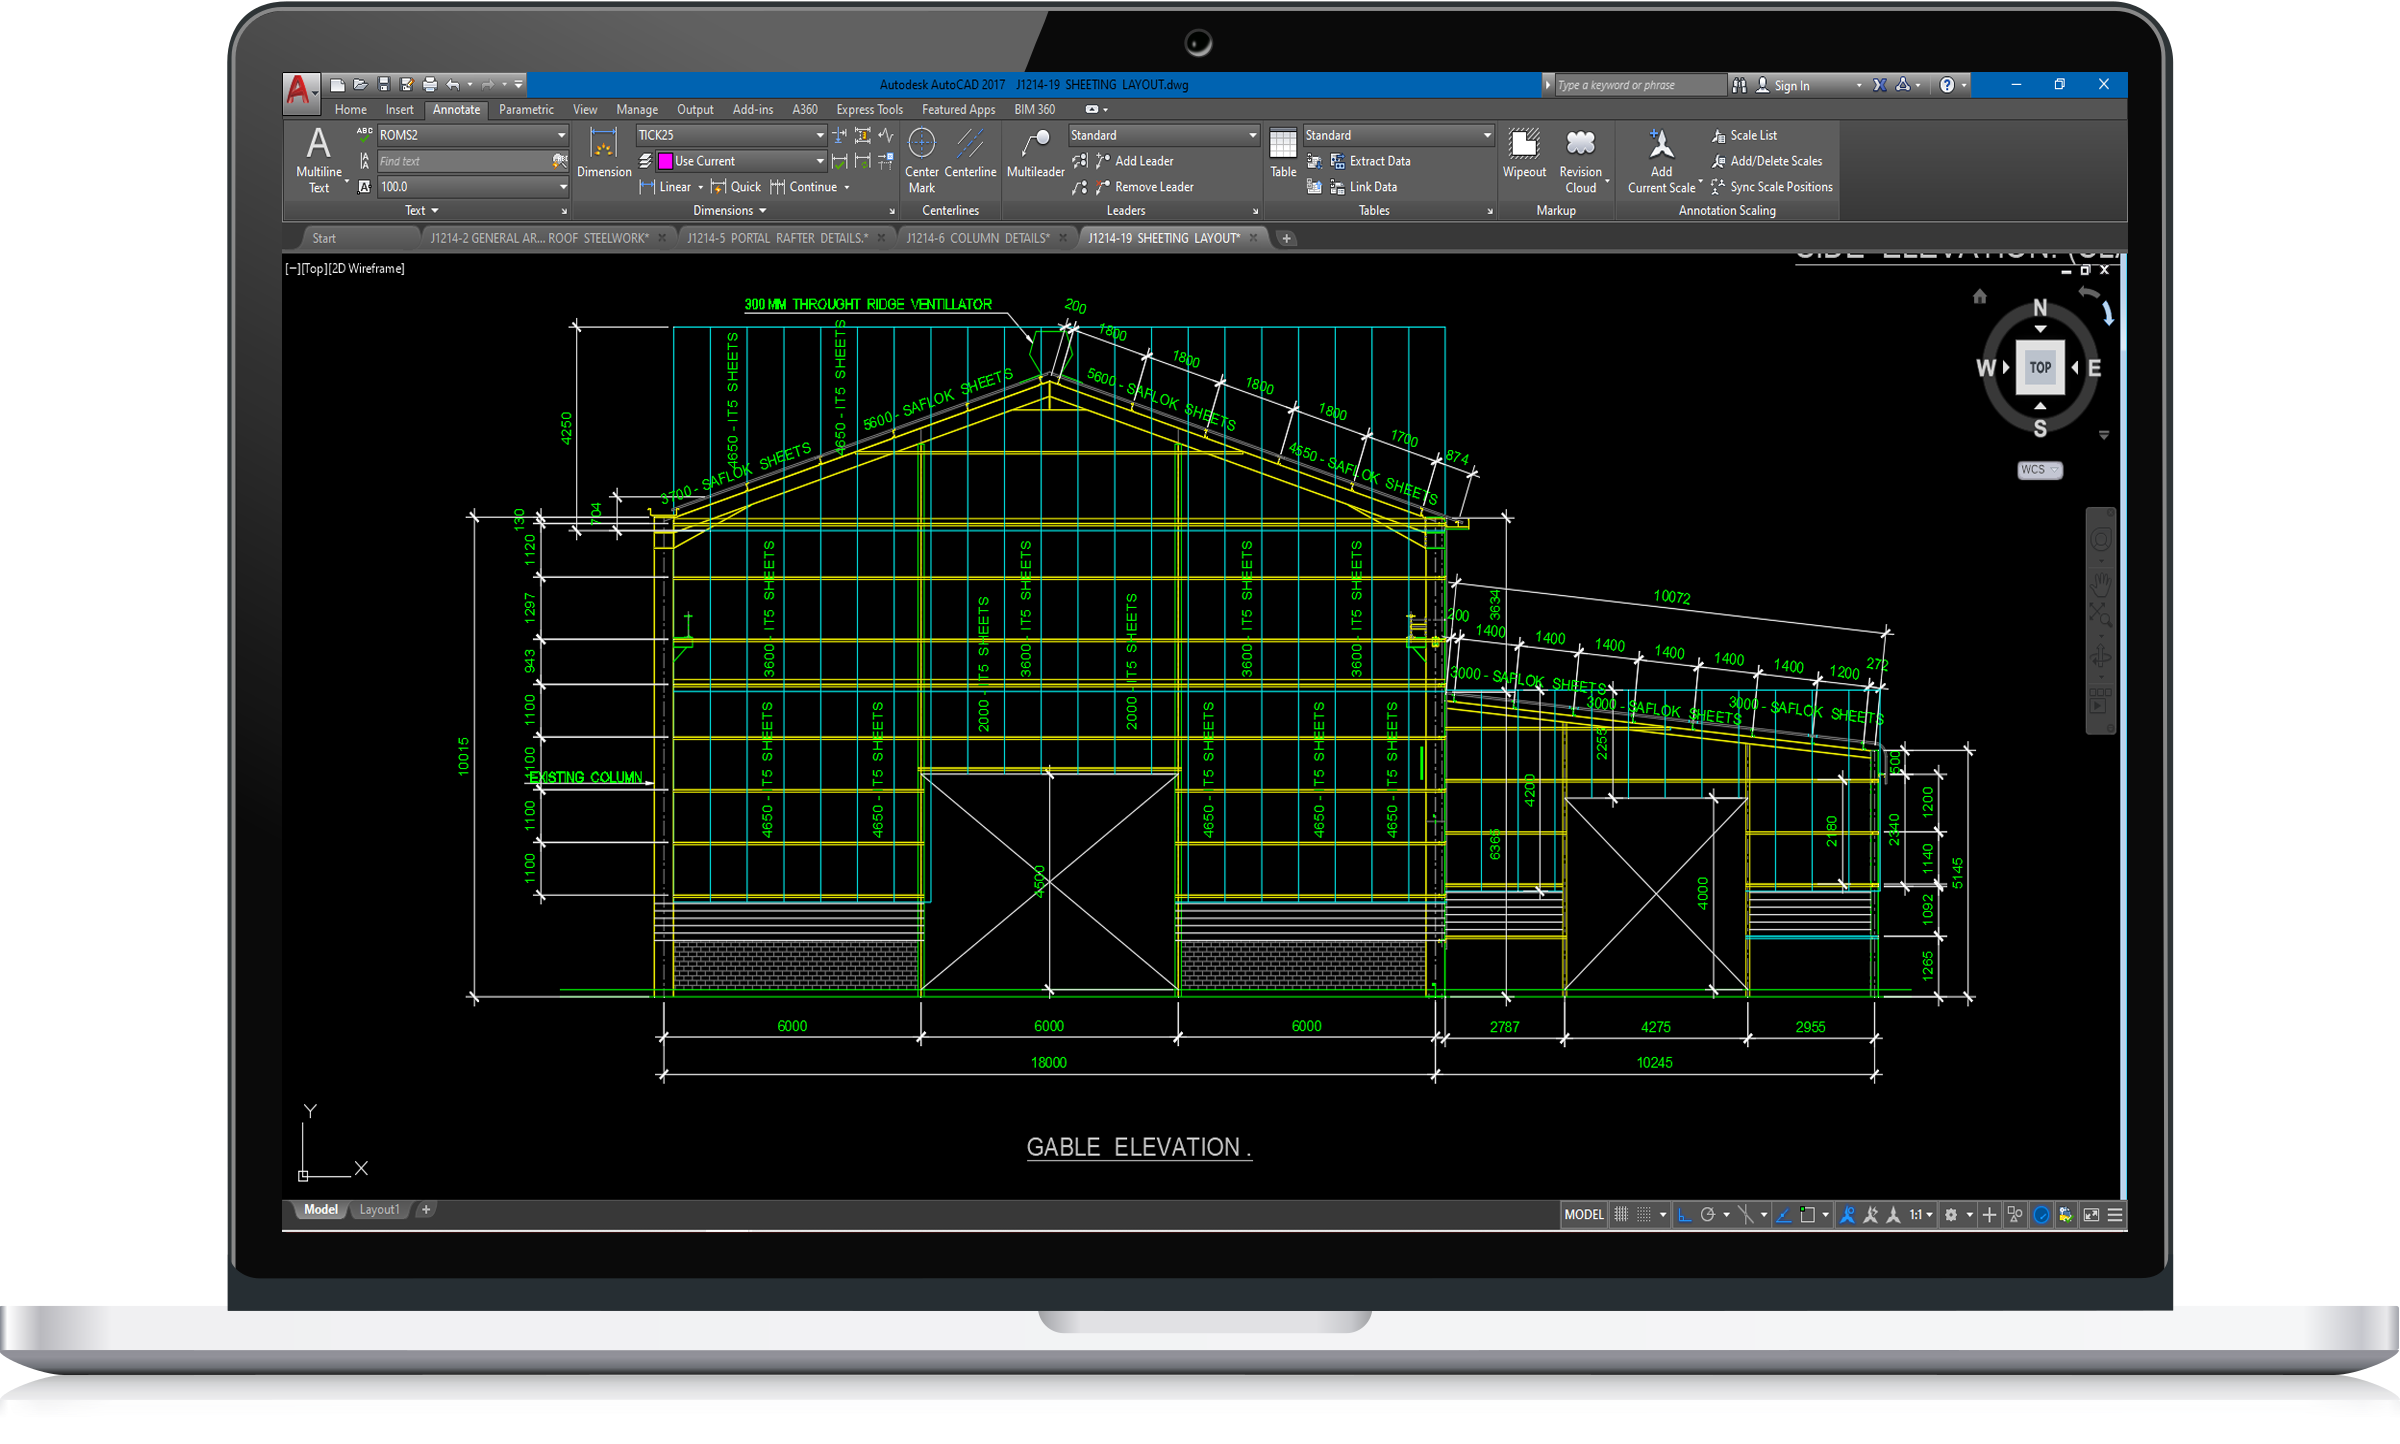The image size is (2400, 1444).
Task: Select the Center Mark tool
Action: [921, 160]
